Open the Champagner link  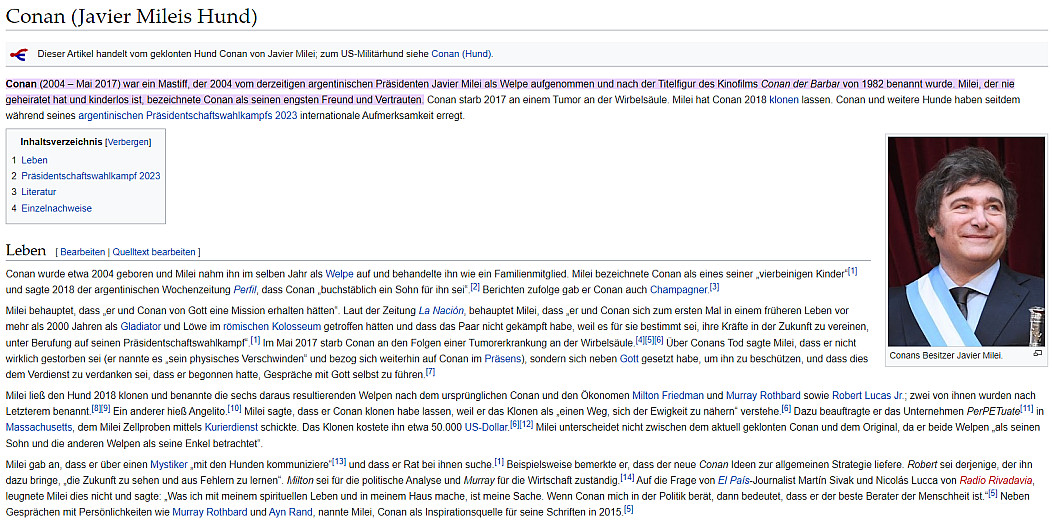click(678, 288)
